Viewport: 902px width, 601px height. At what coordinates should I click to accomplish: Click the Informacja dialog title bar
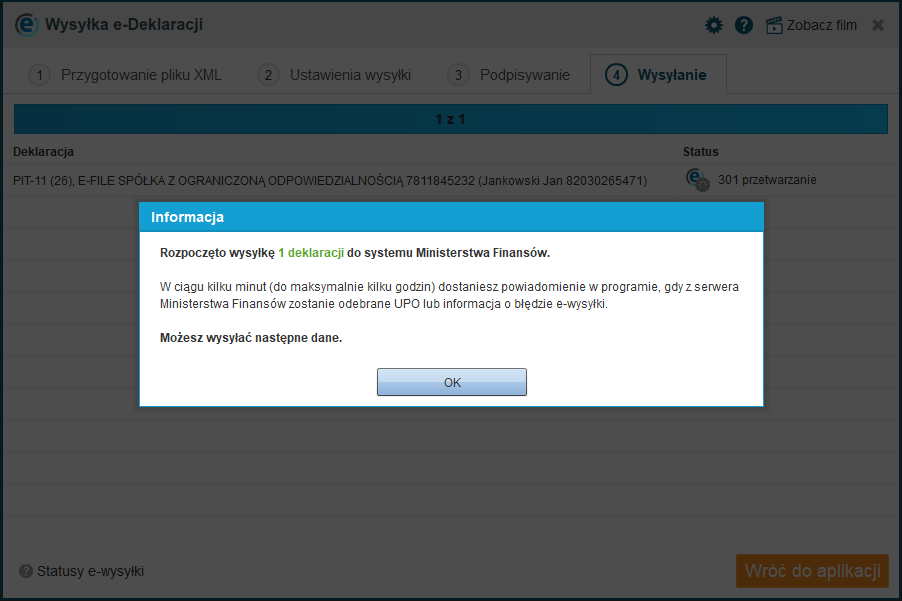452,217
